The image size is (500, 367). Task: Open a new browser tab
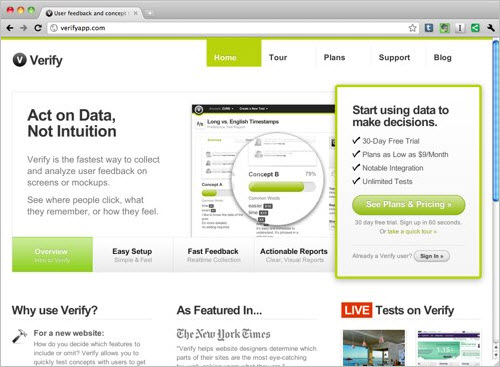[150, 13]
